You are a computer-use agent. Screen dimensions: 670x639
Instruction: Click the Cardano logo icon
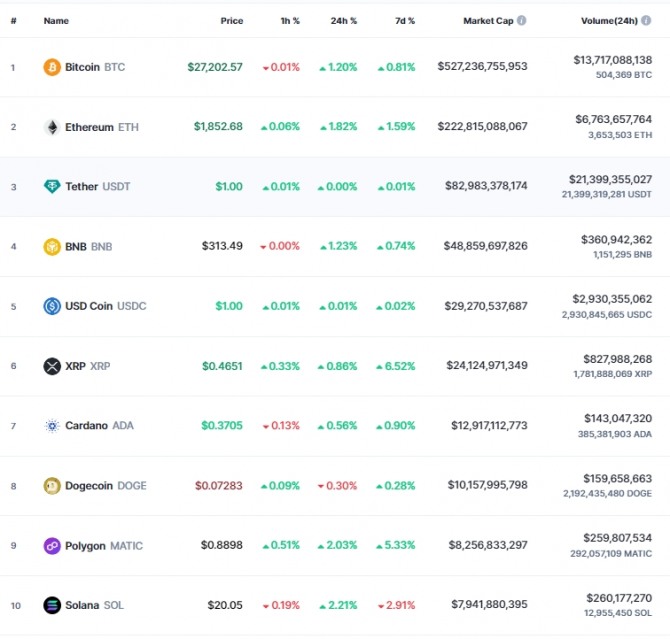coord(52,425)
